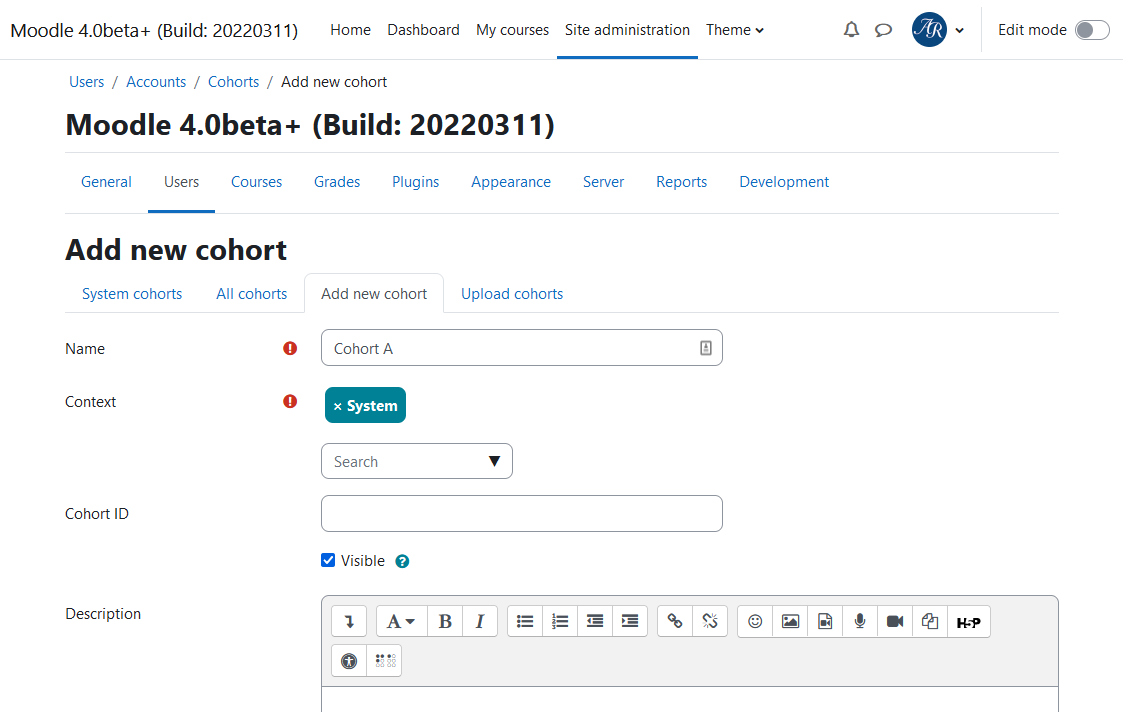The image size is (1123, 712).
Task: Toggle bold formatting
Action: pos(445,621)
